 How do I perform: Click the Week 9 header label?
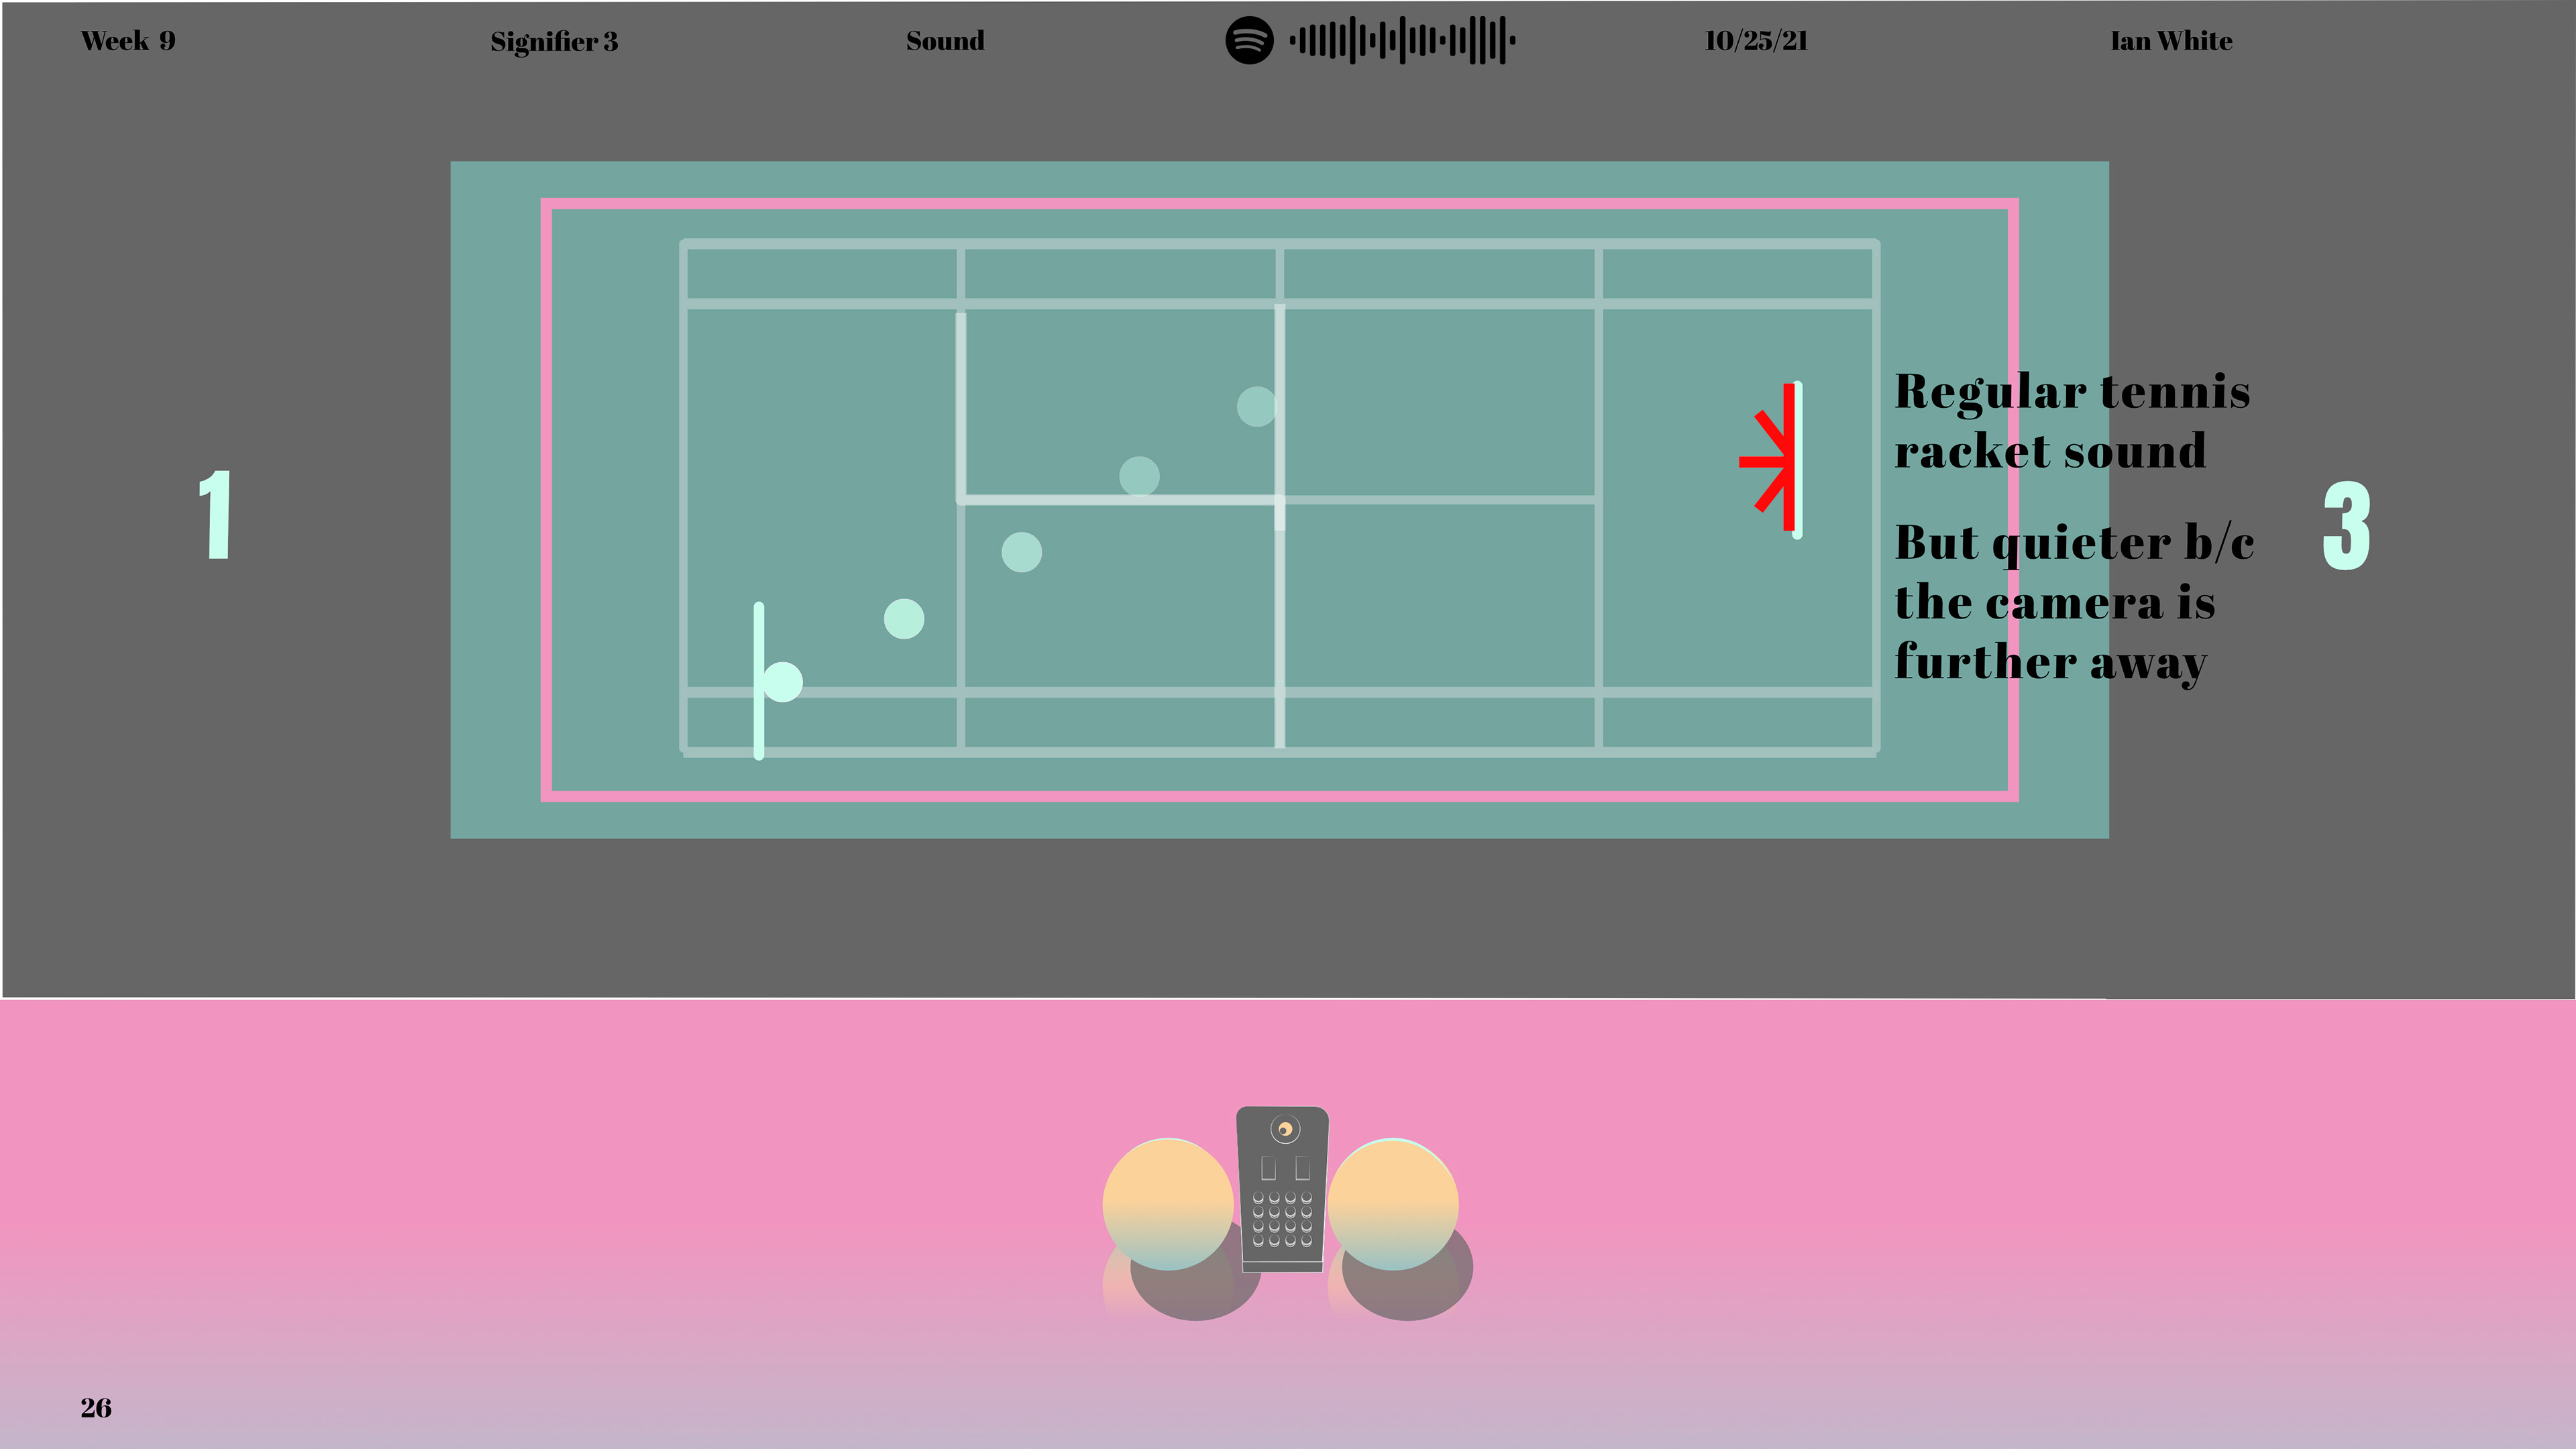tap(128, 41)
